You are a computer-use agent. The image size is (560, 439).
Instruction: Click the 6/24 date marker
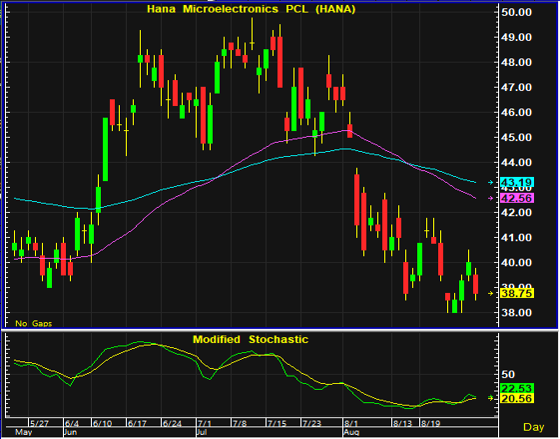tap(172, 424)
